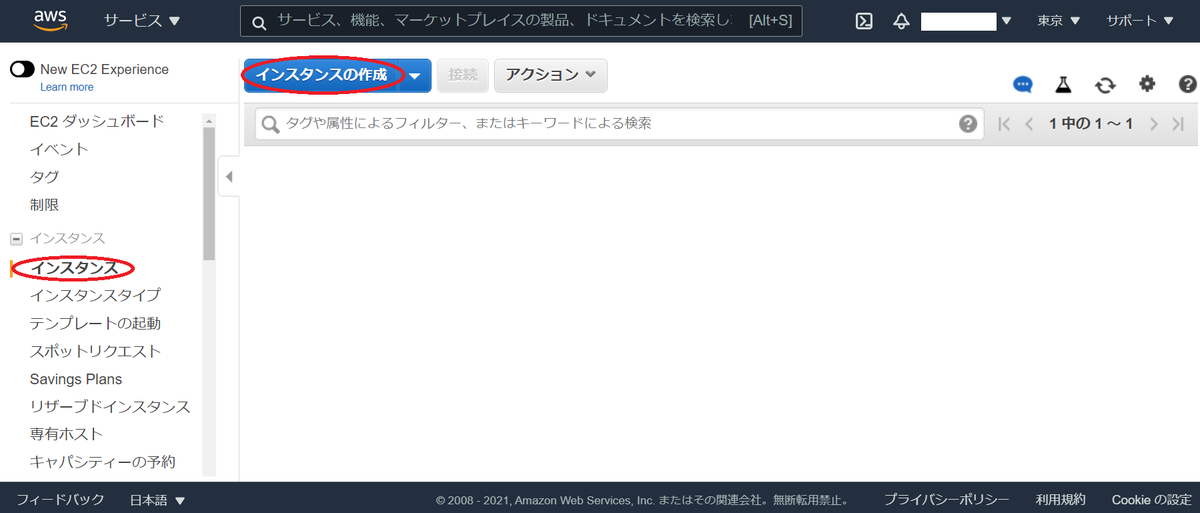Go to first page of results
This screenshot has width=1200, height=513.
(1005, 124)
